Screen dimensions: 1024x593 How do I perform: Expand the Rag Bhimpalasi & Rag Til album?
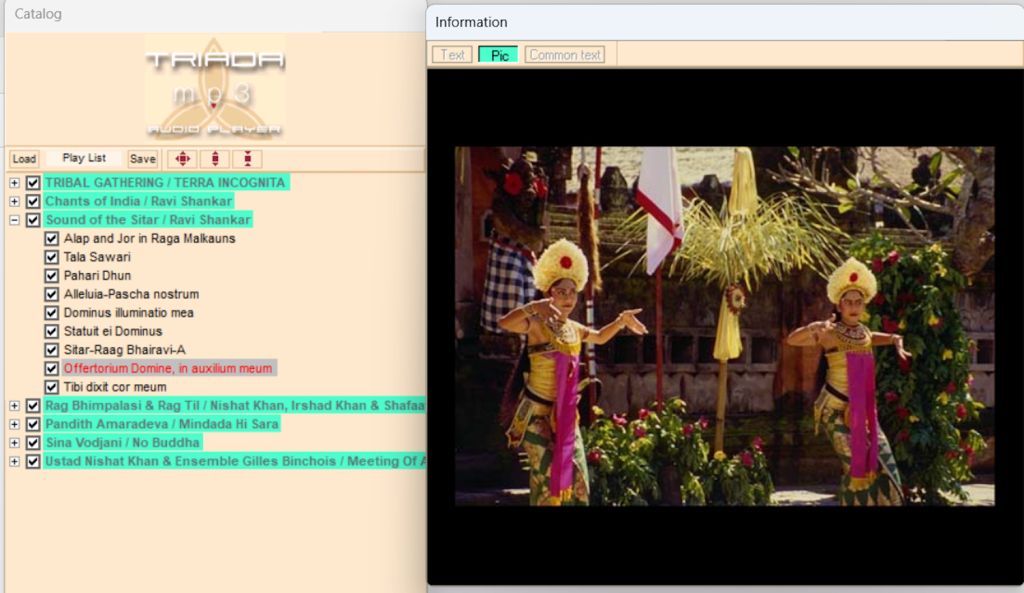14,406
